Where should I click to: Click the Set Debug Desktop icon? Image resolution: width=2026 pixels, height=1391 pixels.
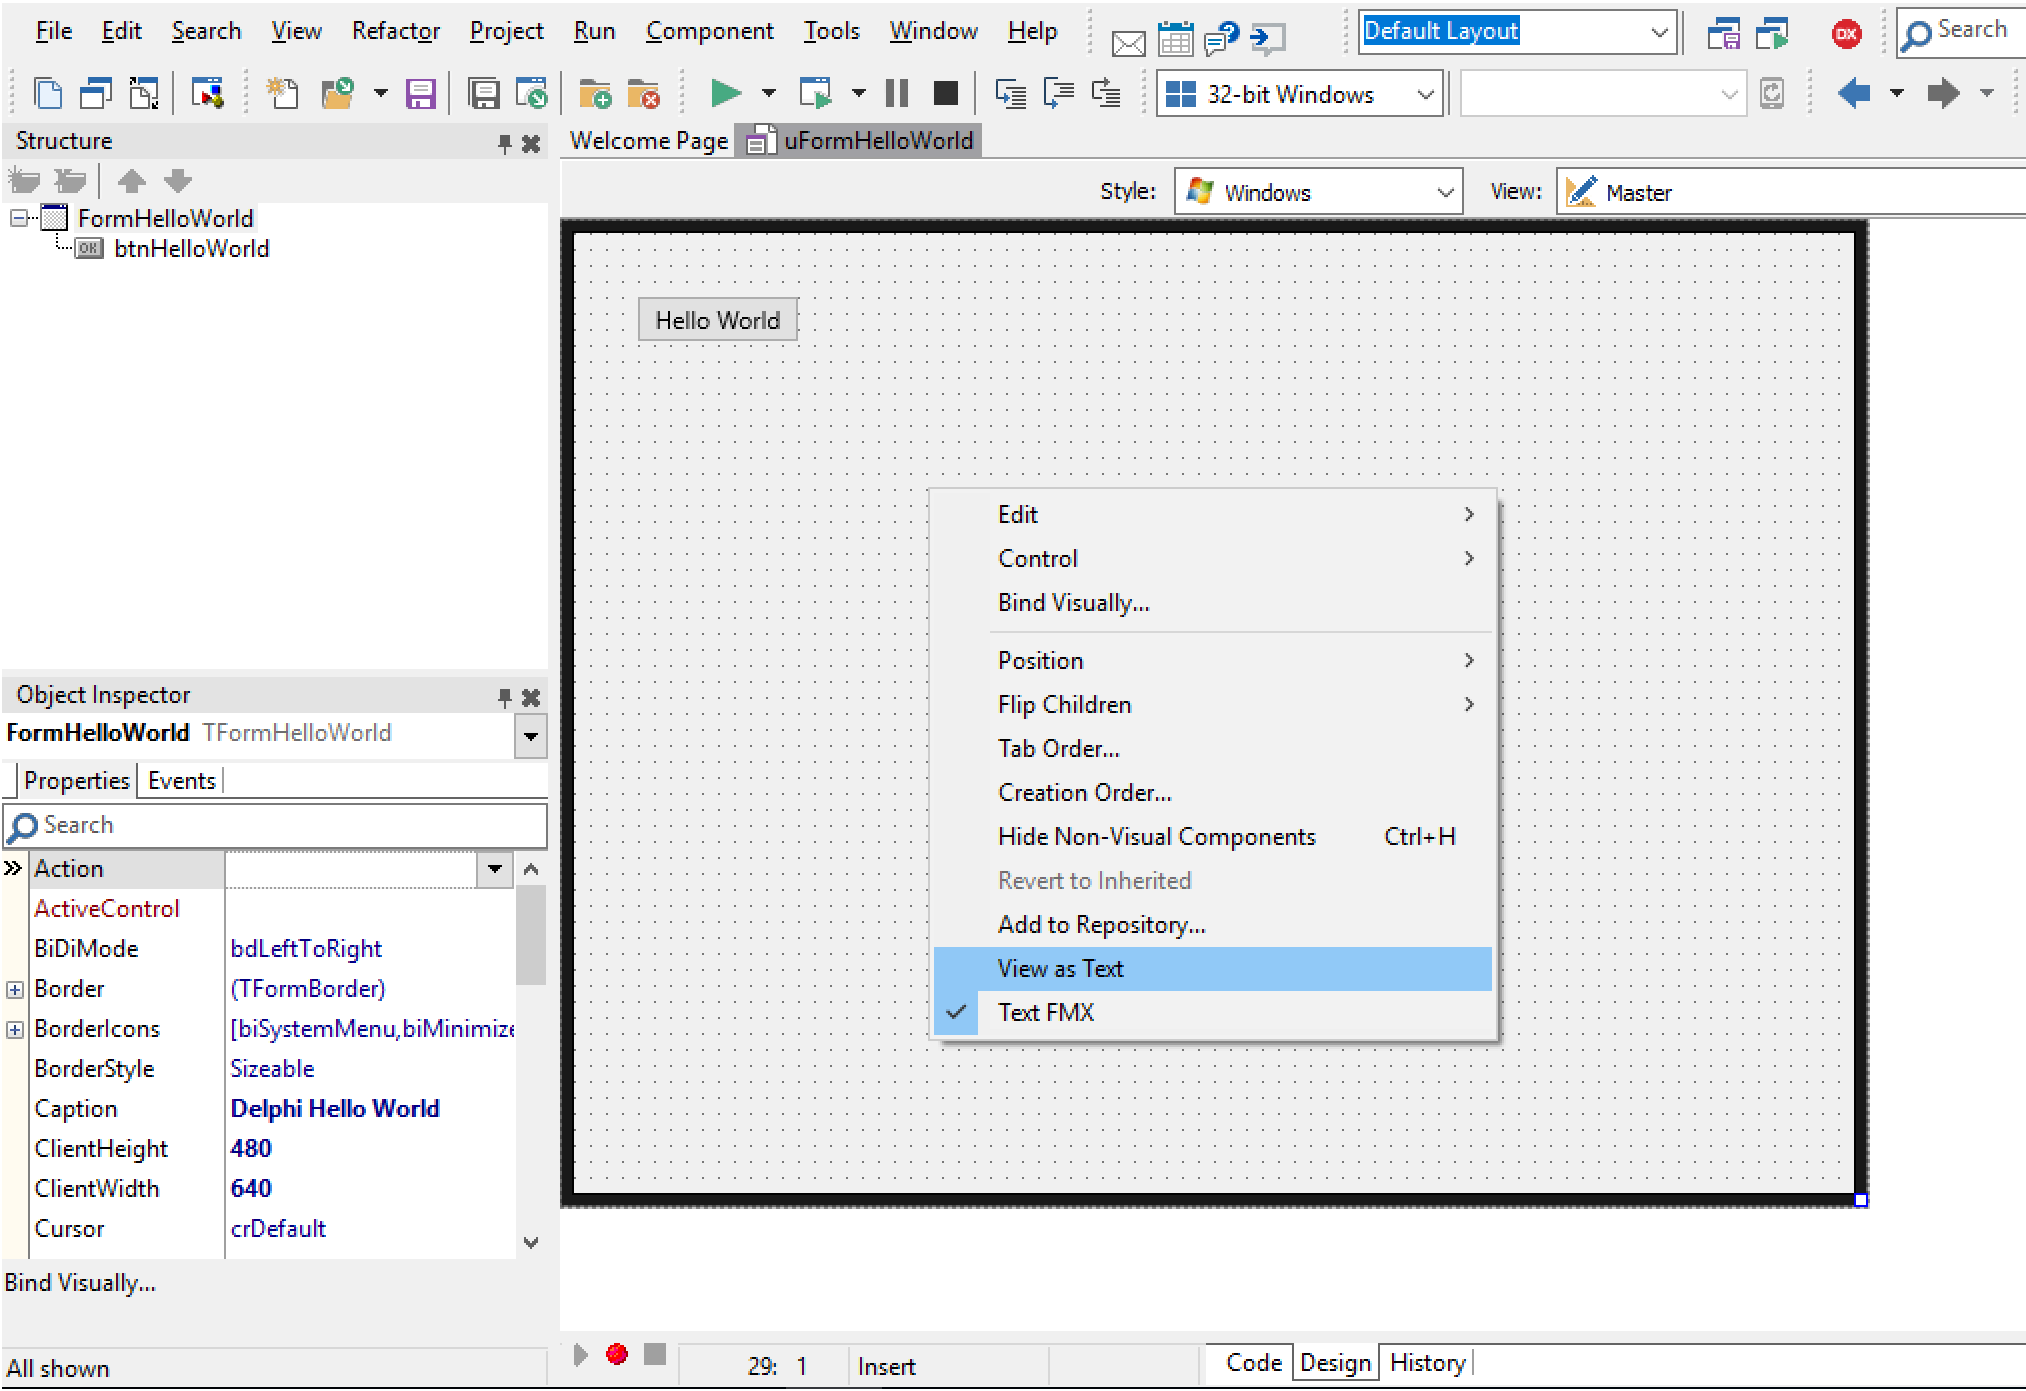(1772, 35)
